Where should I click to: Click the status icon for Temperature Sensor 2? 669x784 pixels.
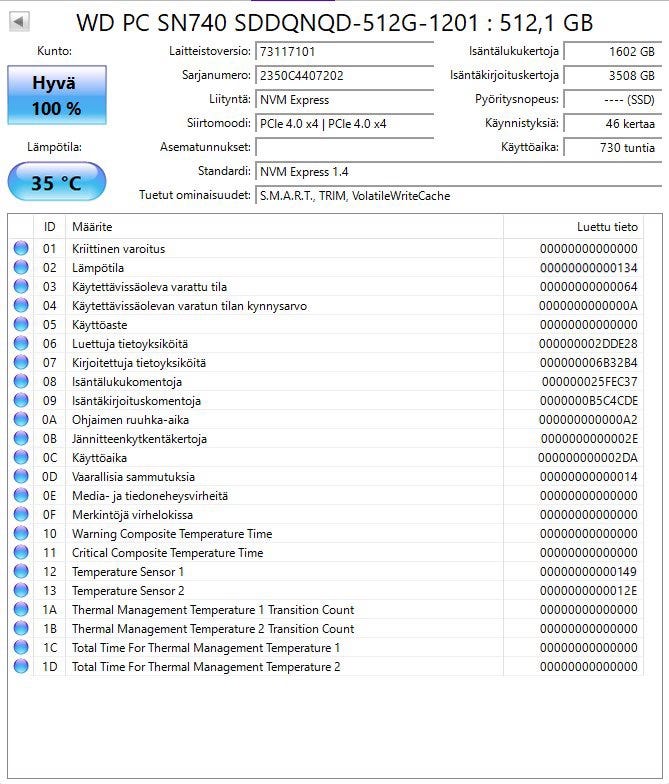click(21, 590)
